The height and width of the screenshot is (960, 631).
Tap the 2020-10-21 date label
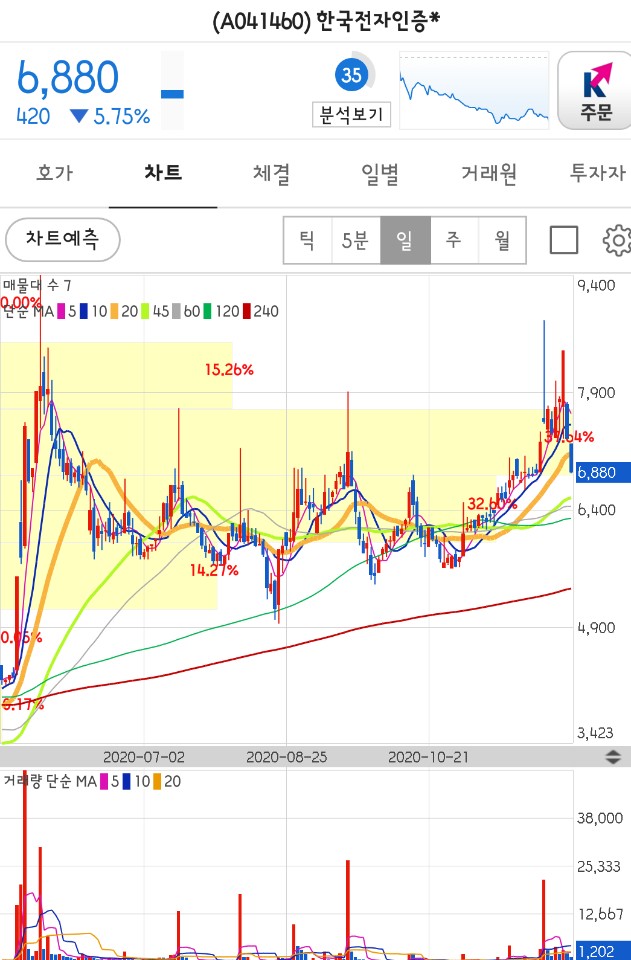(x=428, y=757)
